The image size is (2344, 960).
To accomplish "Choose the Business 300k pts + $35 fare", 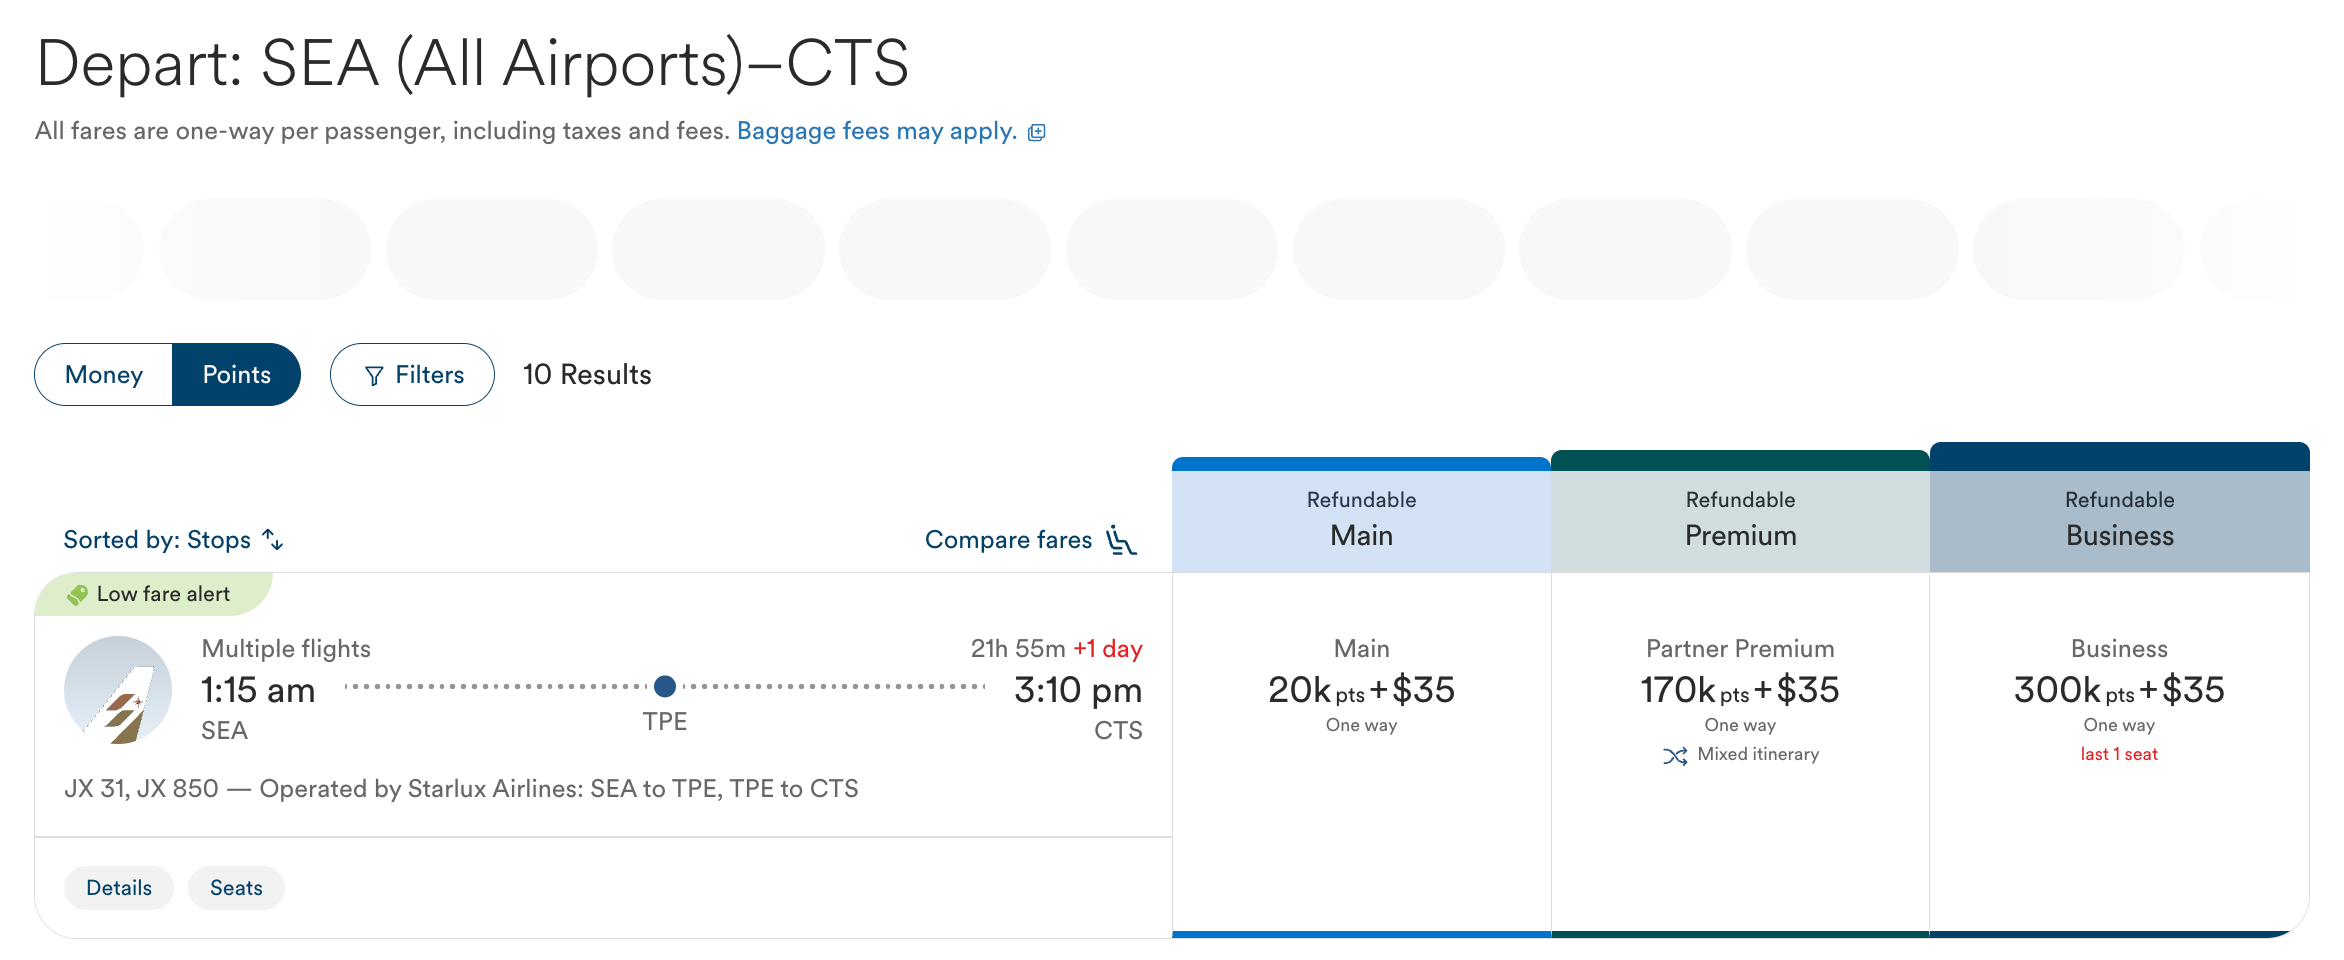I will 2119,690.
